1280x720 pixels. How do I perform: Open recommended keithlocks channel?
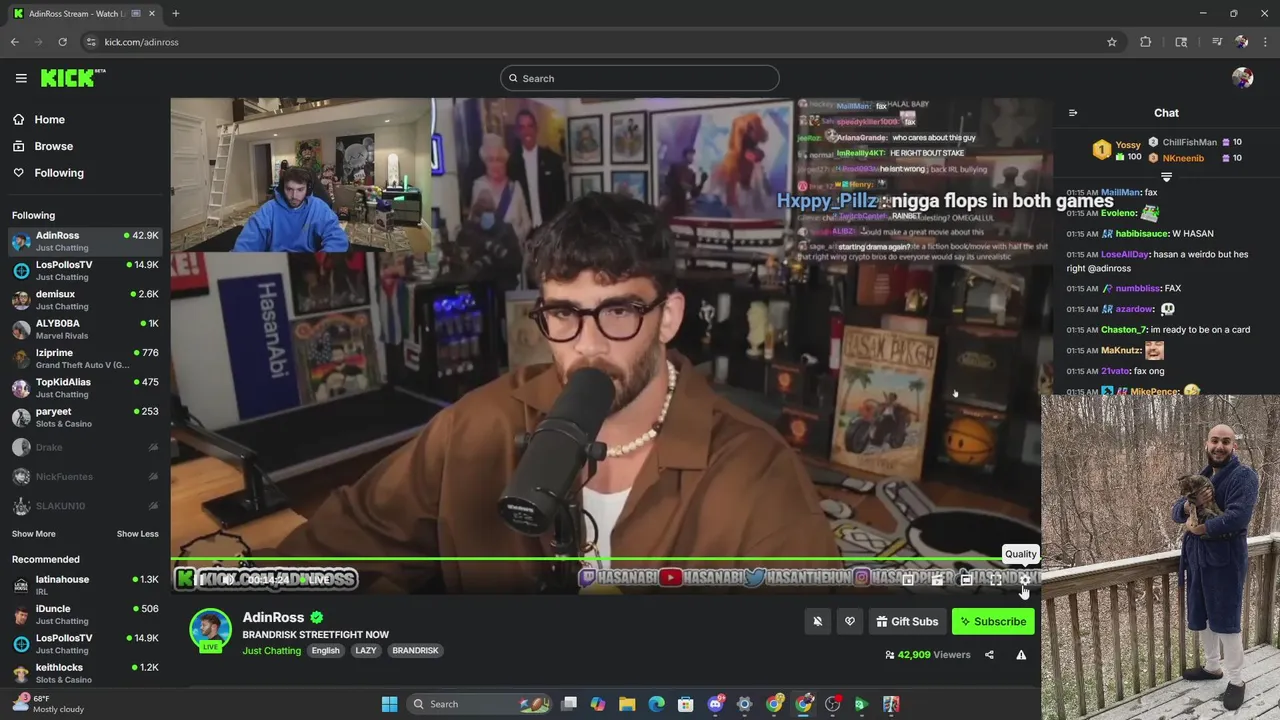(85, 673)
